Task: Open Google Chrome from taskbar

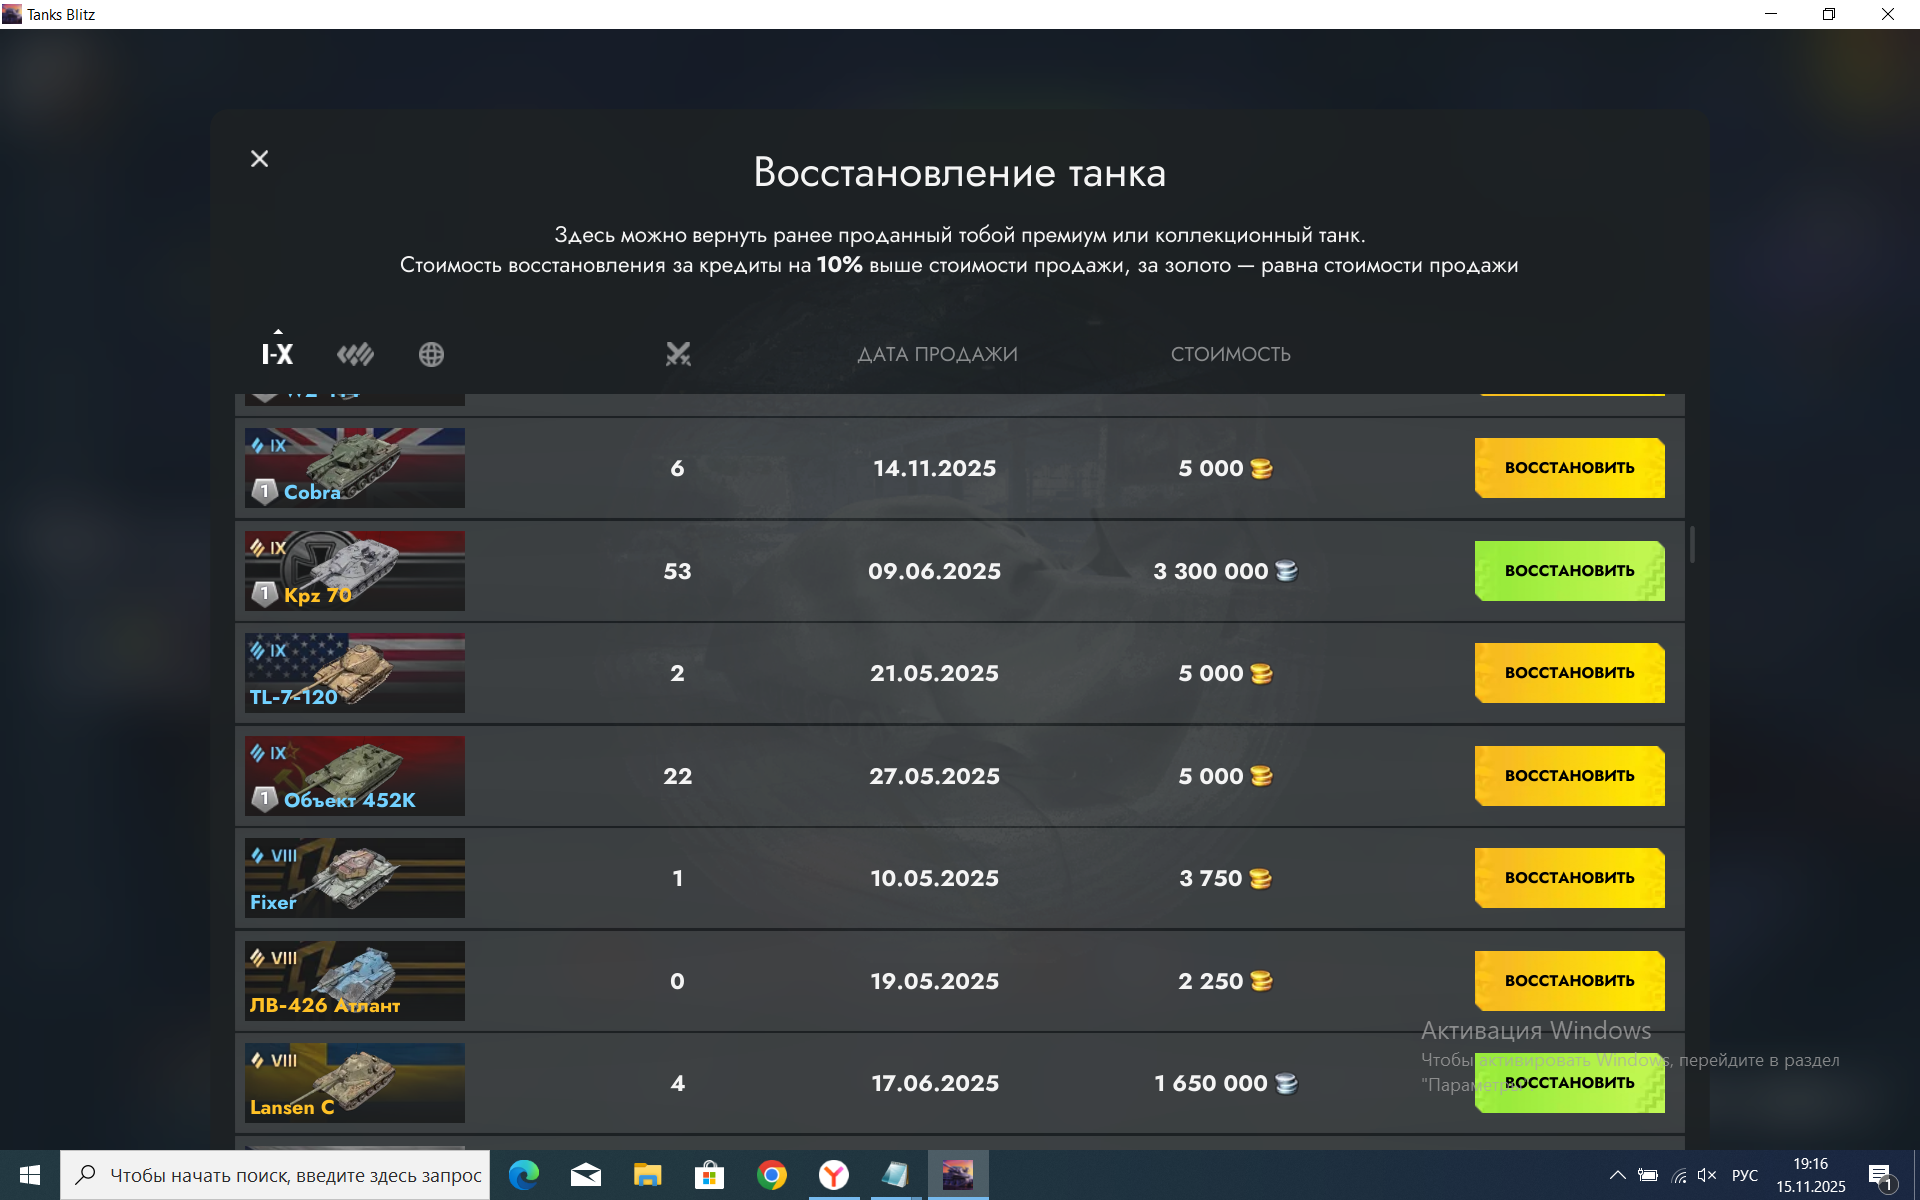Action: (771, 1175)
